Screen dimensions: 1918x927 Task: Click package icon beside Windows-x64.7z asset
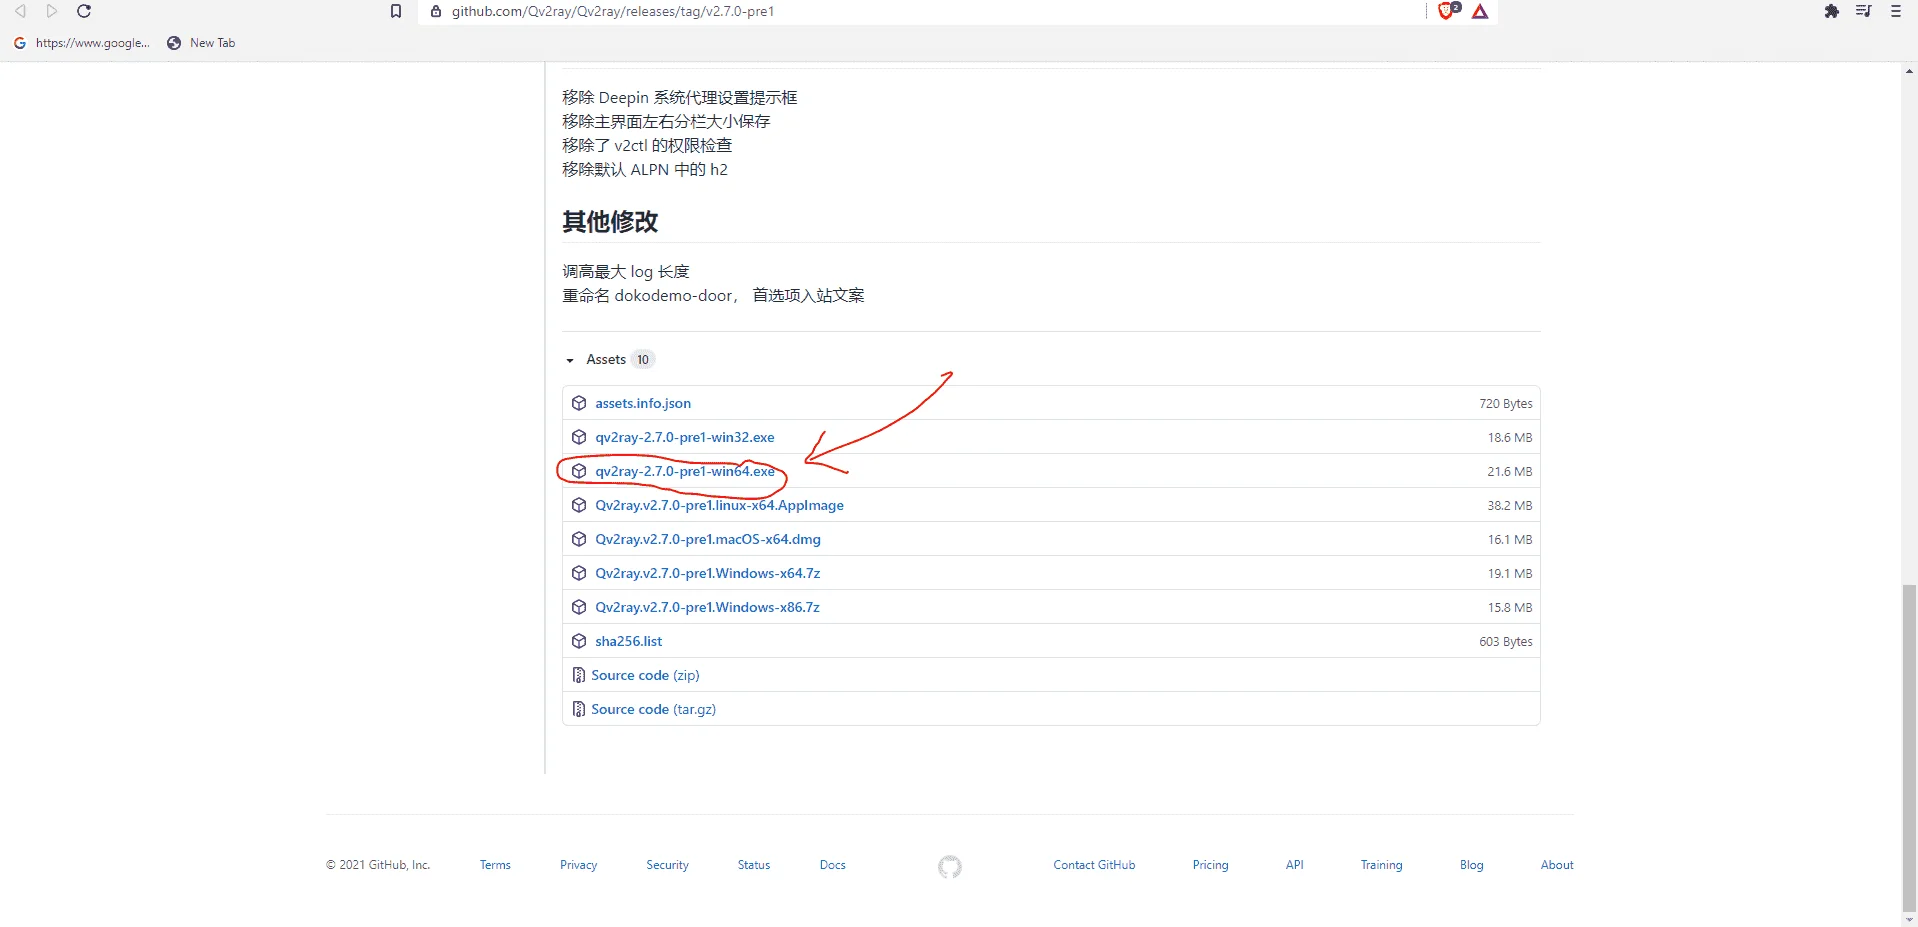[x=579, y=573]
